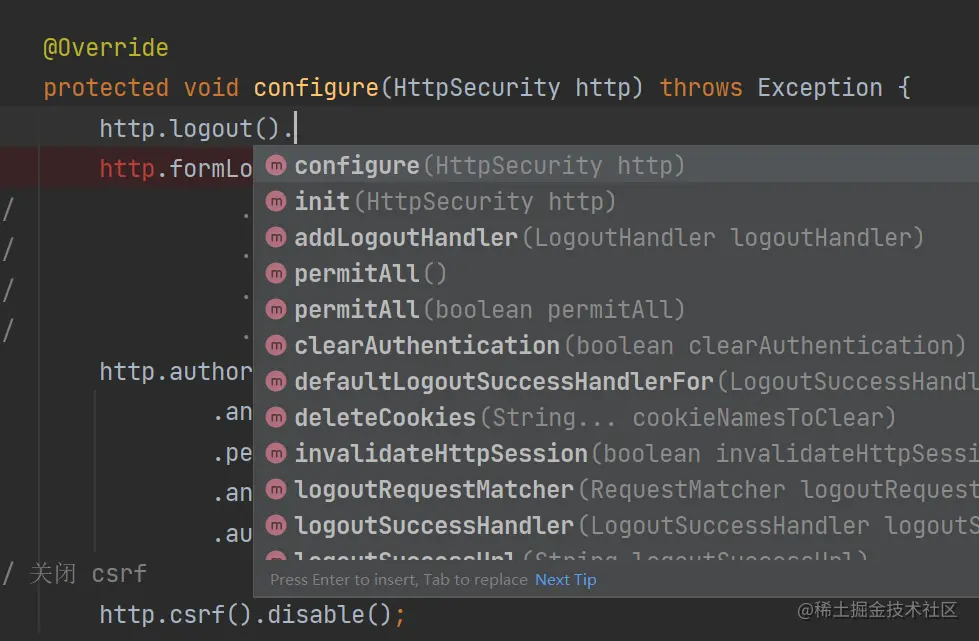This screenshot has width=979, height=641.
Task: Click the method icon beside configure suggestion
Action: point(275,165)
